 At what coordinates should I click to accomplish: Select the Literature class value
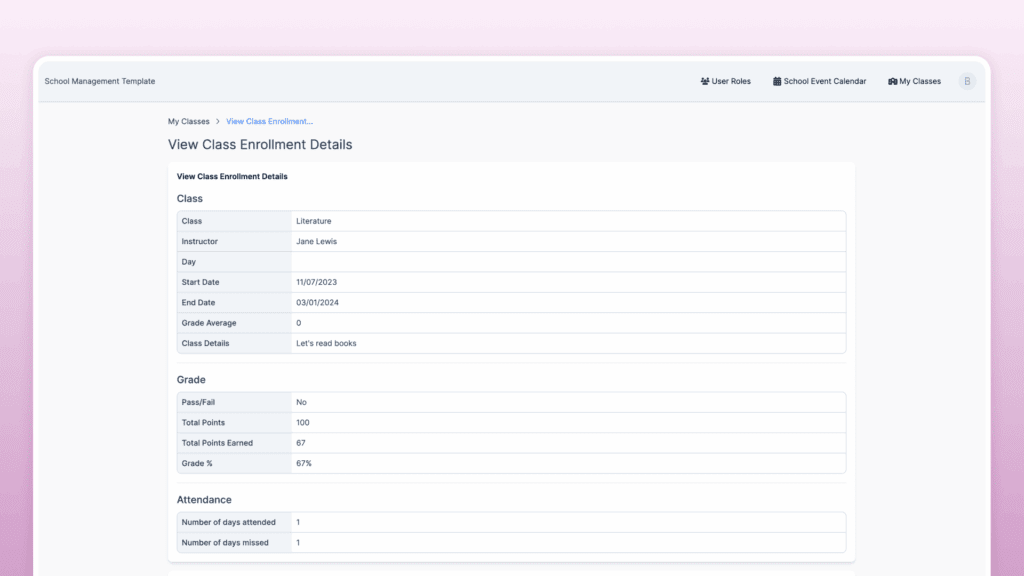point(313,221)
